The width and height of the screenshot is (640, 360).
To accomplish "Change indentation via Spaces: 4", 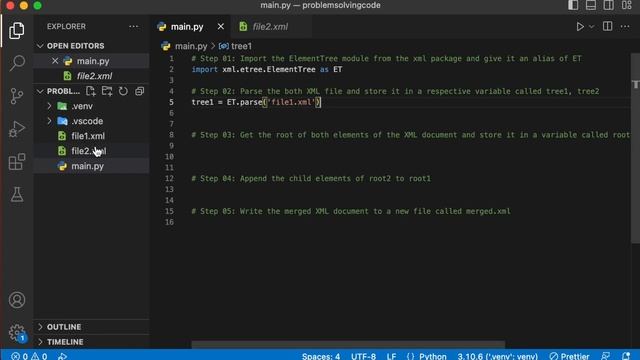I will click(321, 356).
